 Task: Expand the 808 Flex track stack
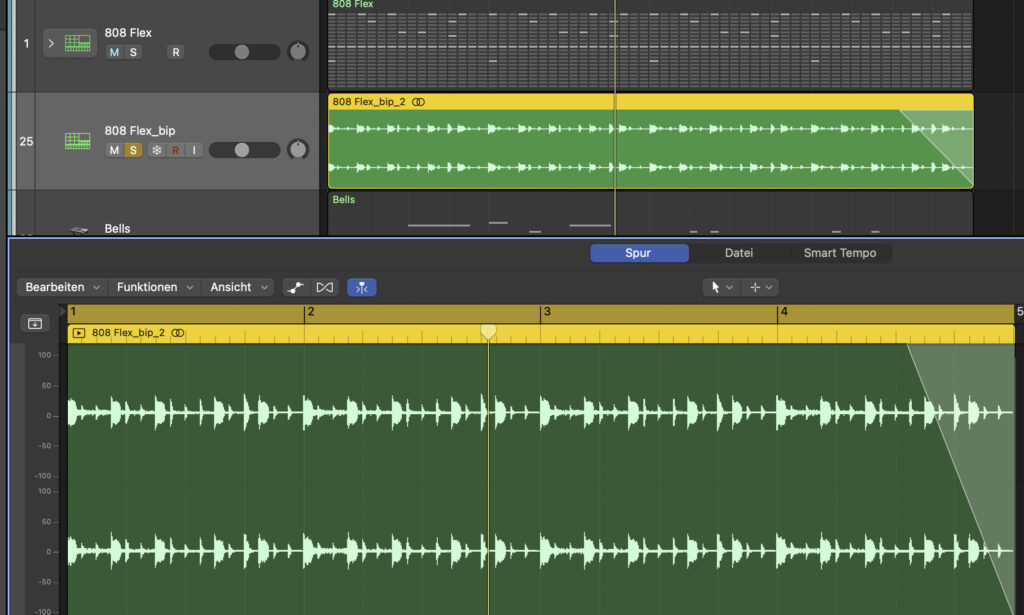tap(51, 43)
